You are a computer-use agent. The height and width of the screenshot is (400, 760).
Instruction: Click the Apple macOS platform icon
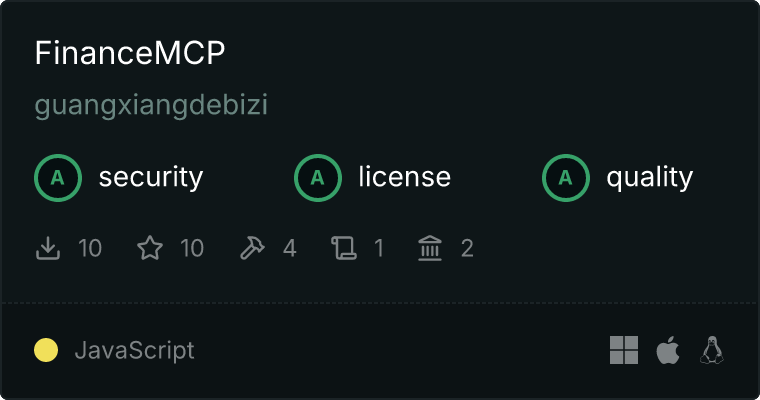pyautogui.click(x=668, y=350)
